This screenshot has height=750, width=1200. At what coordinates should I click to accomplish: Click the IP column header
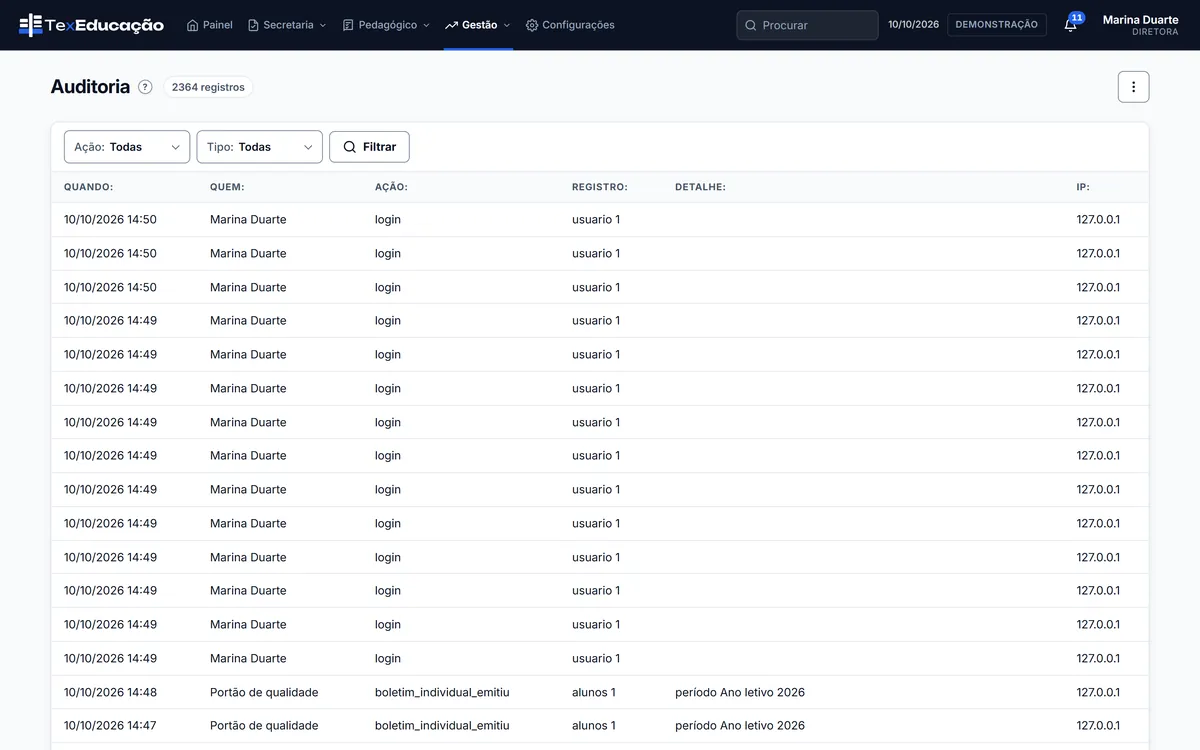click(x=1083, y=187)
